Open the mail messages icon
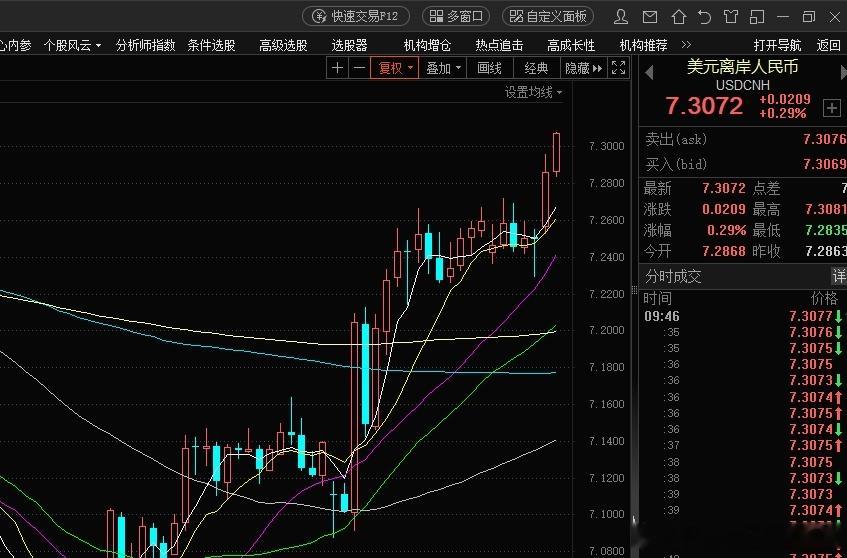847x558 pixels. (650, 17)
